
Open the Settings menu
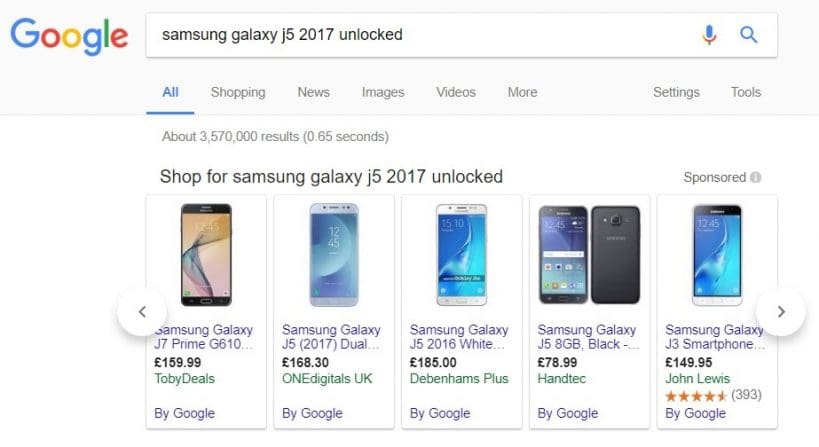676,92
